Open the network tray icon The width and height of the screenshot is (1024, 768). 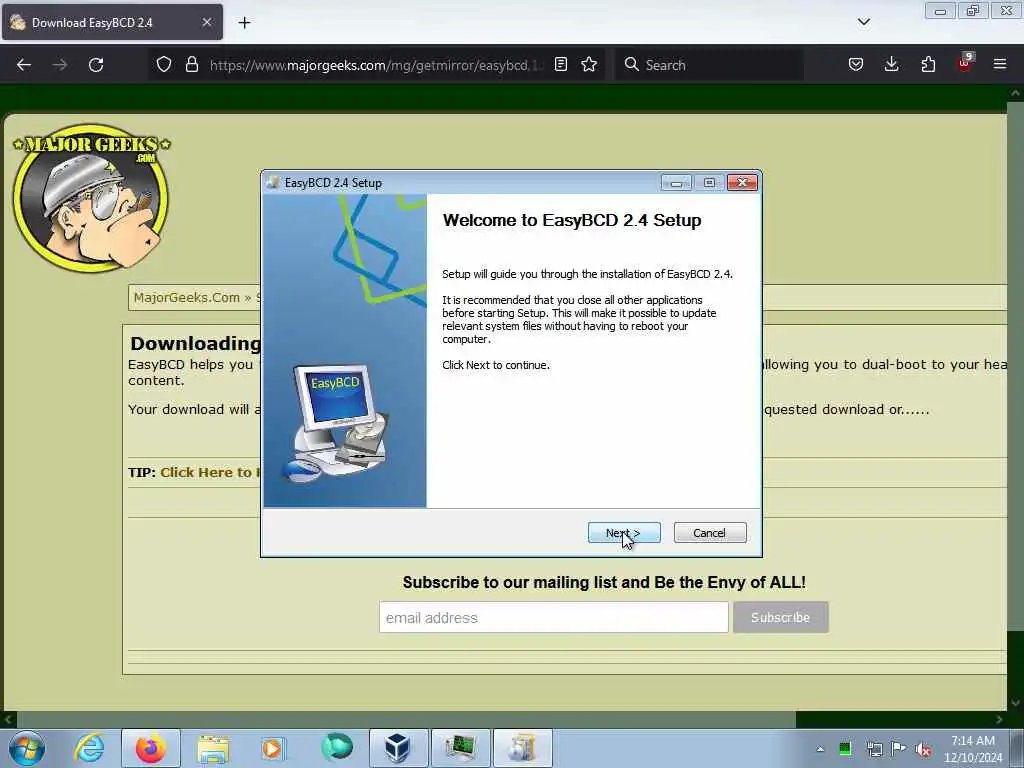point(874,749)
